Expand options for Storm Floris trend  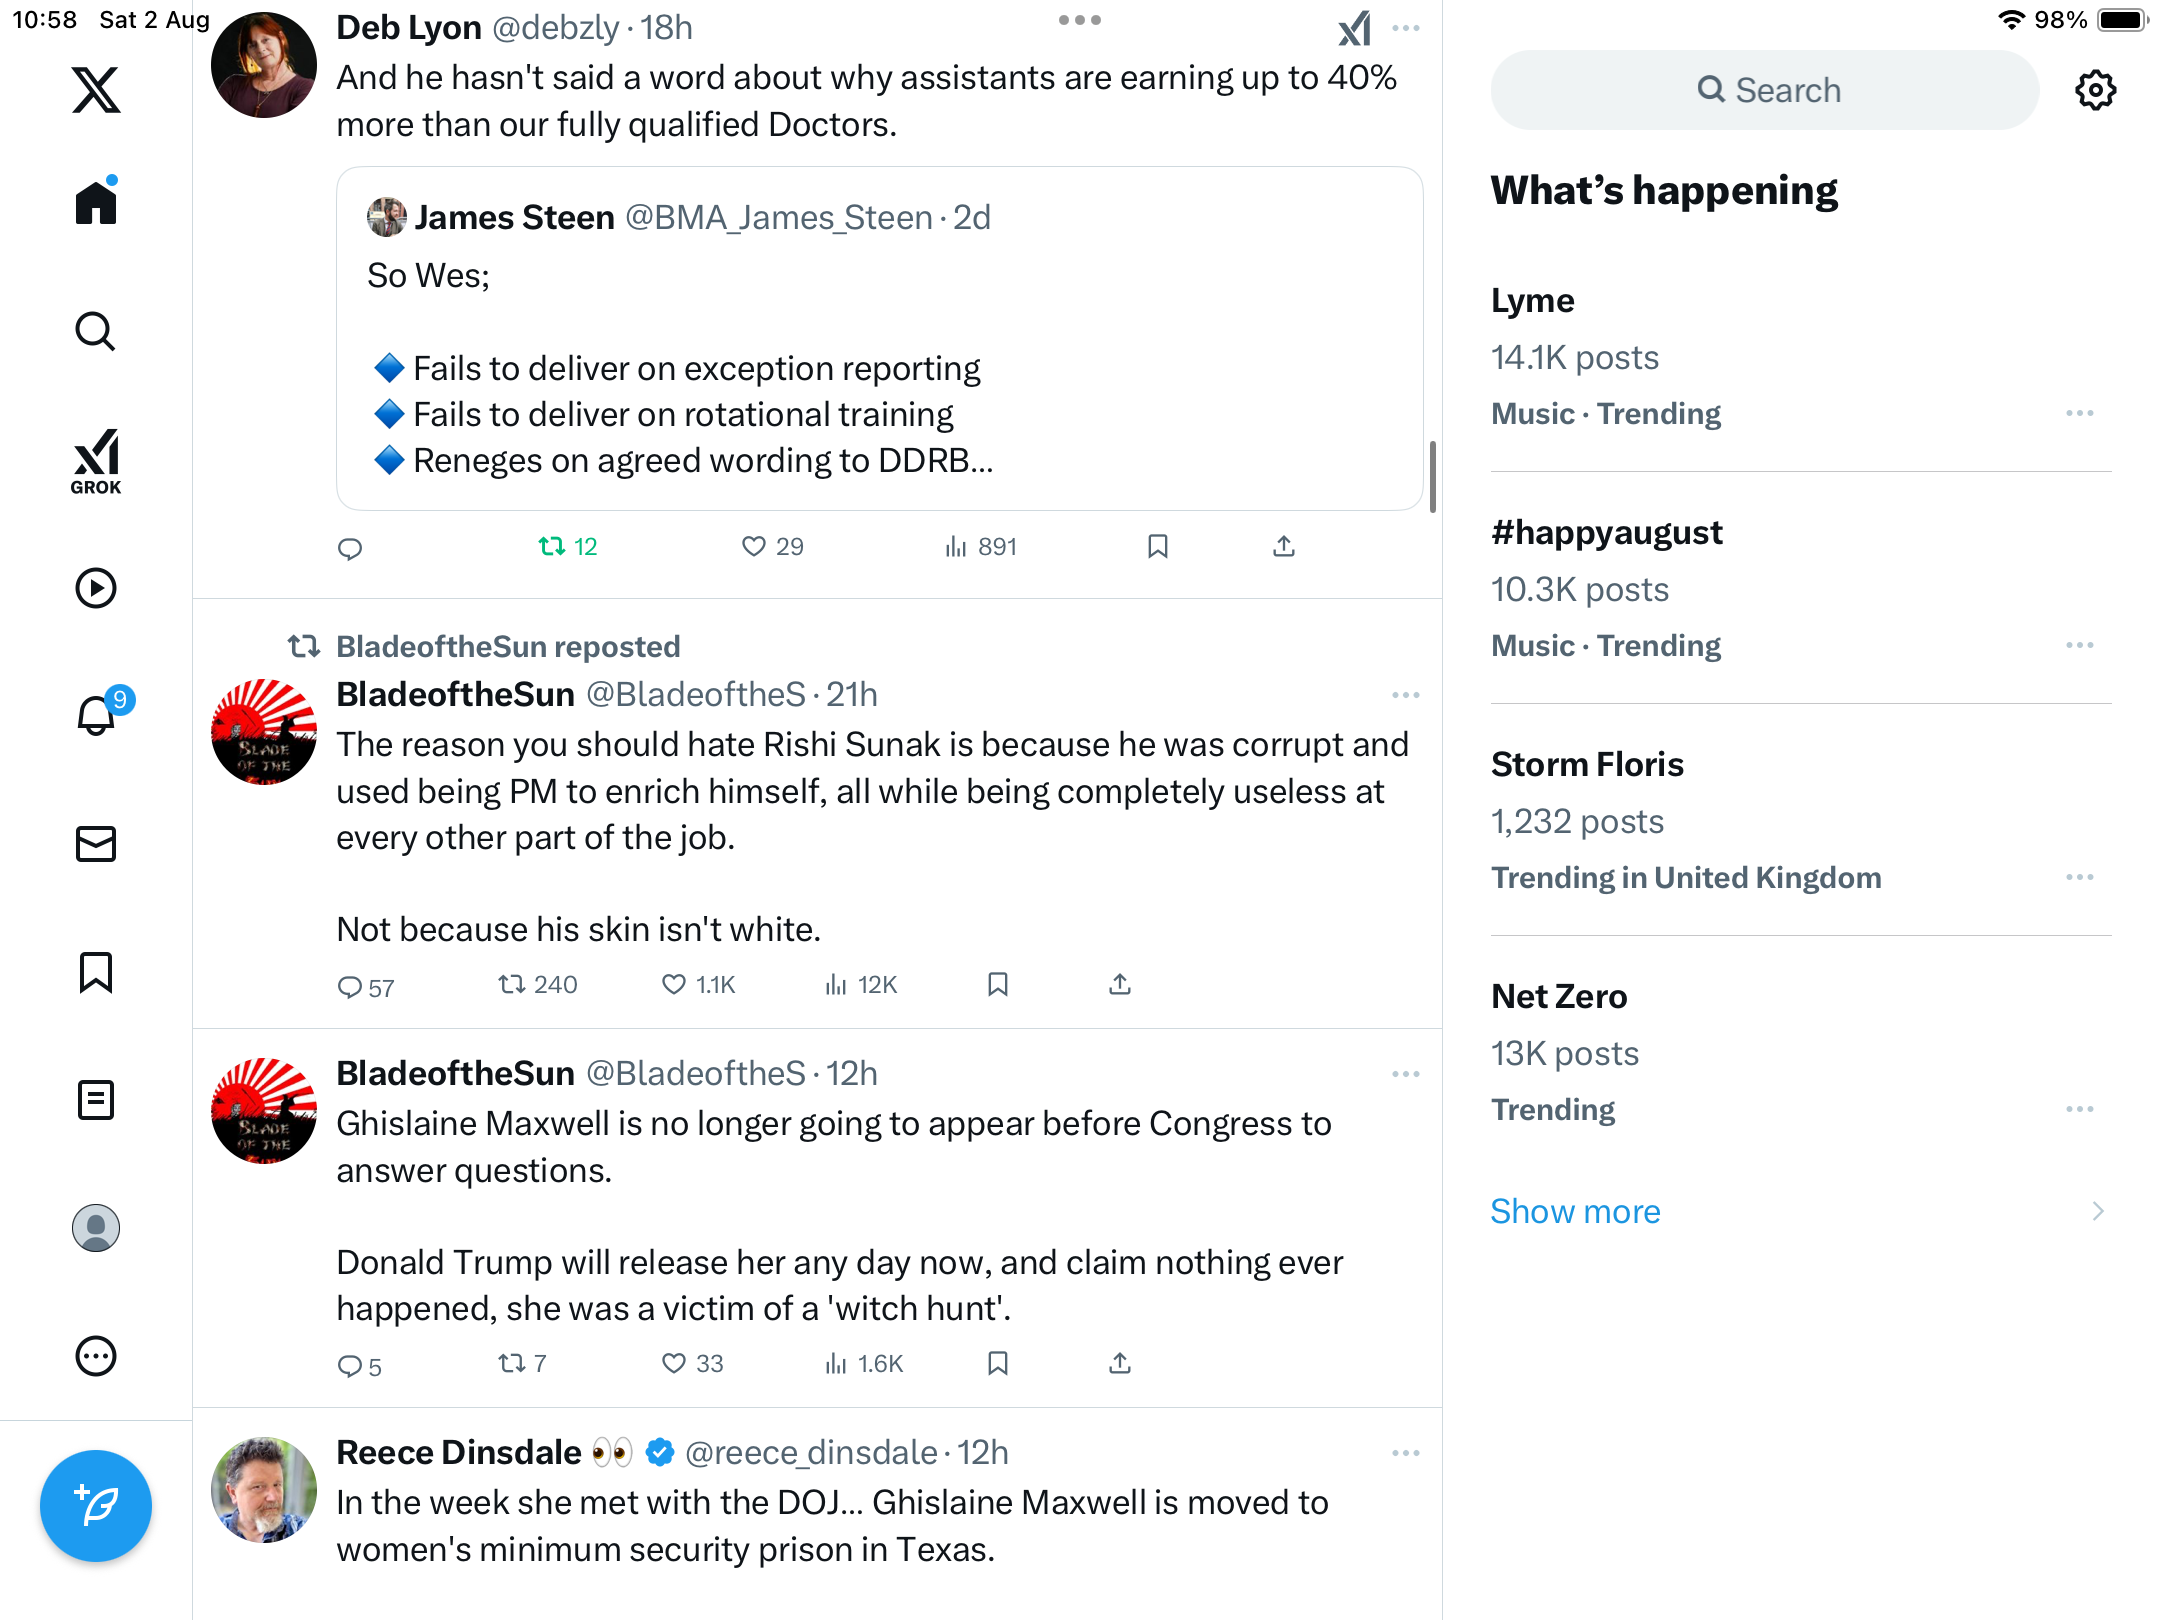click(x=2079, y=877)
